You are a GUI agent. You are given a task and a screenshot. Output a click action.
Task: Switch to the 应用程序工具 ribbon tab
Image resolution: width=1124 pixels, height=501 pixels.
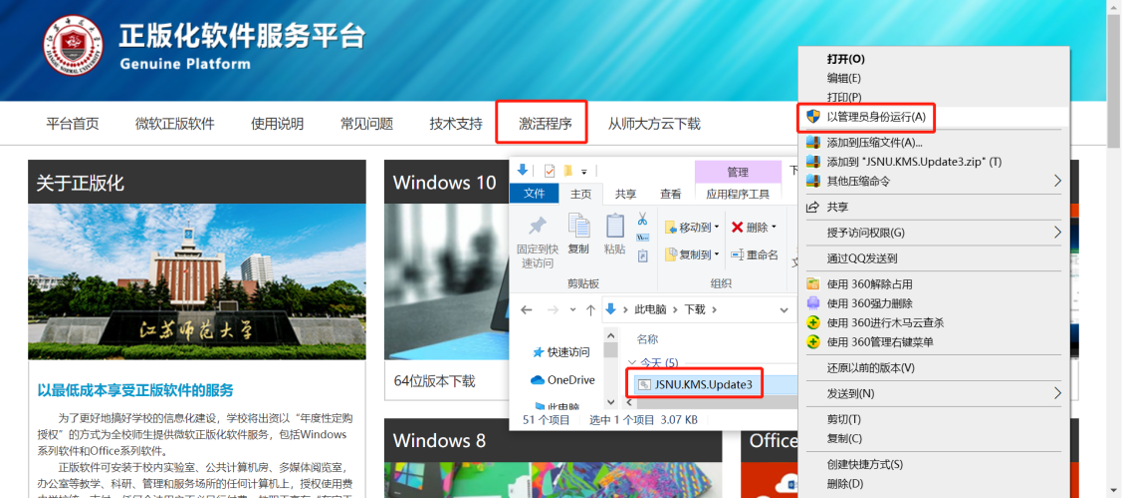(x=738, y=194)
